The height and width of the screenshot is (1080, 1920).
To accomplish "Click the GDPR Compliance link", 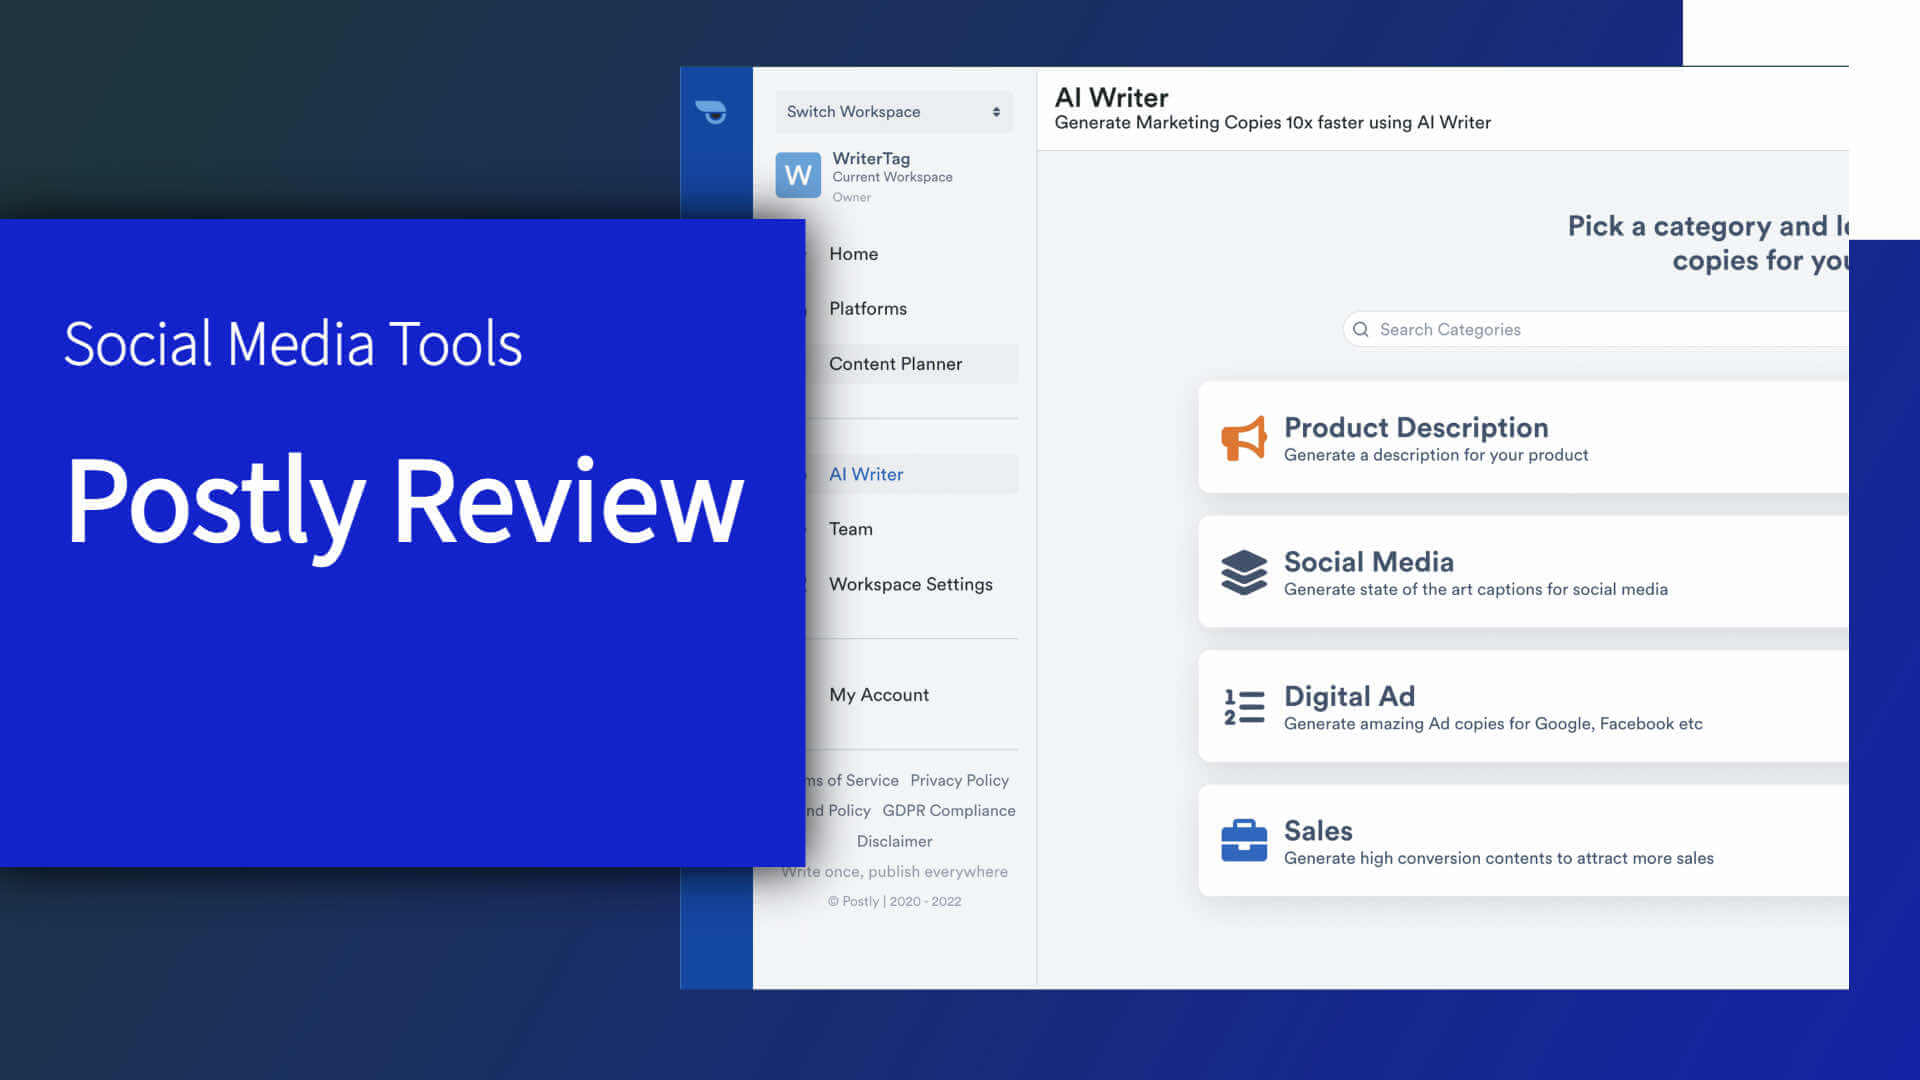I will (x=948, y=810).
